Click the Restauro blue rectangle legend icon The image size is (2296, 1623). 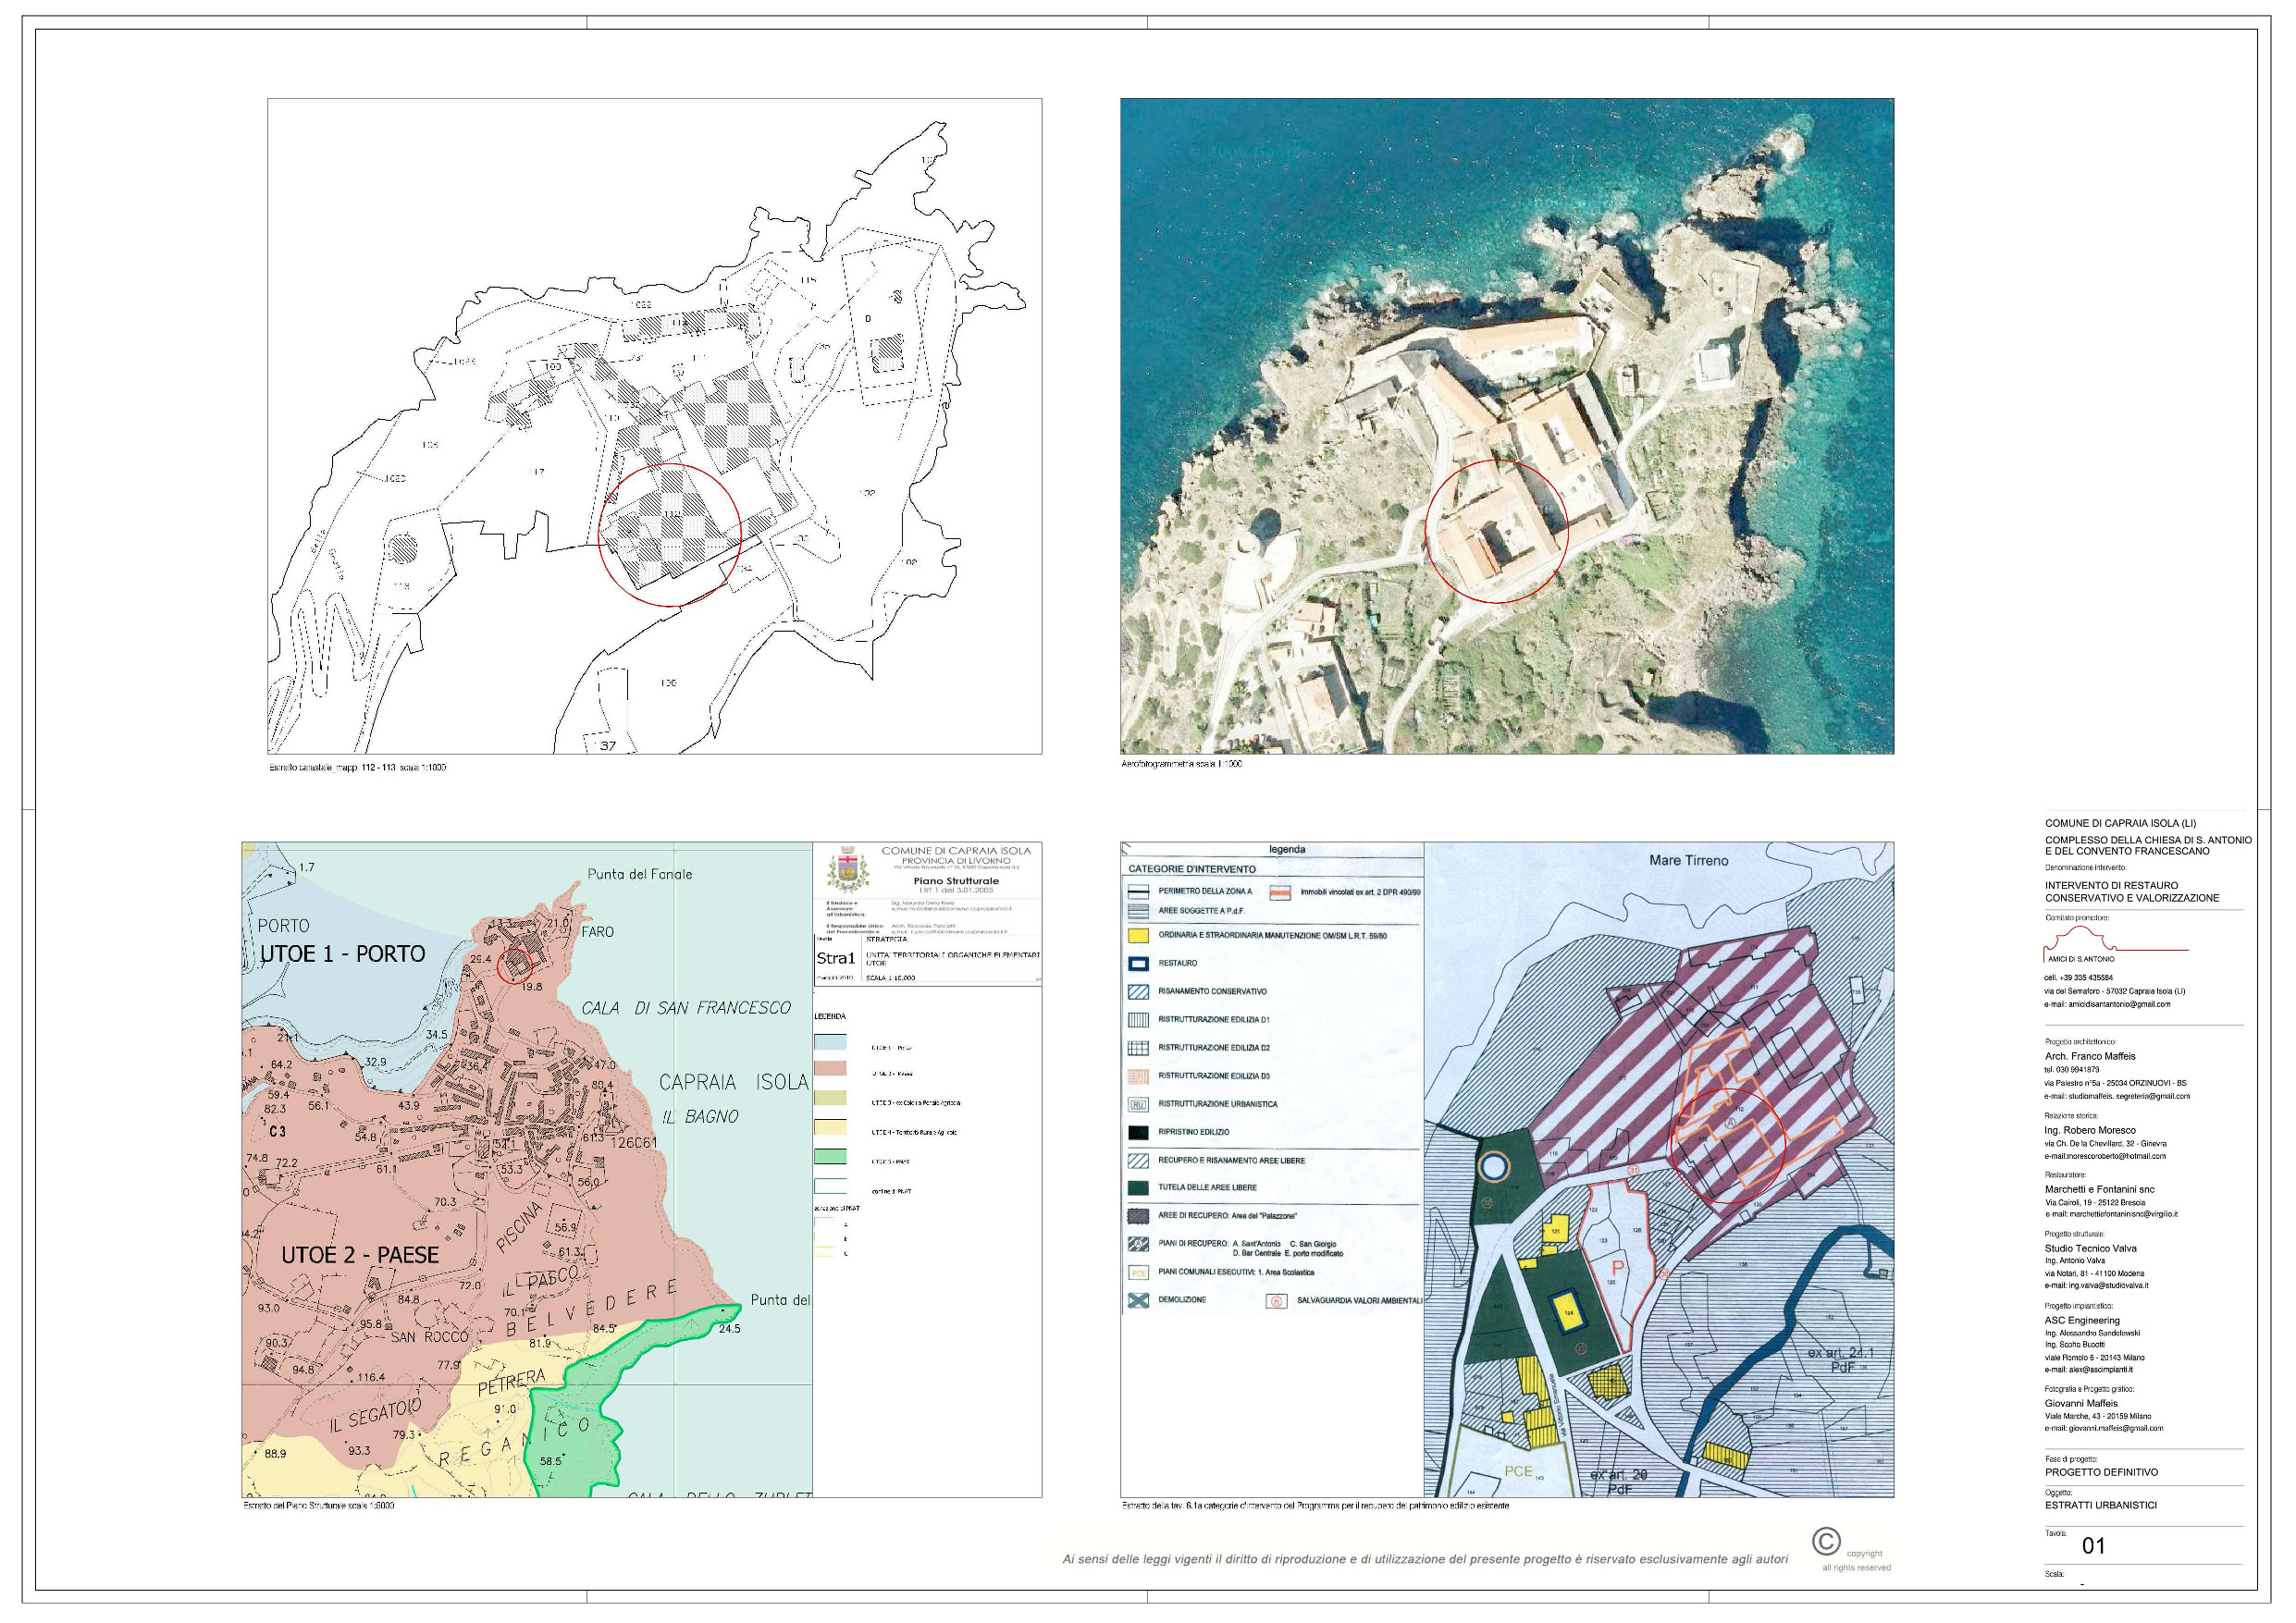(1137, 964)
